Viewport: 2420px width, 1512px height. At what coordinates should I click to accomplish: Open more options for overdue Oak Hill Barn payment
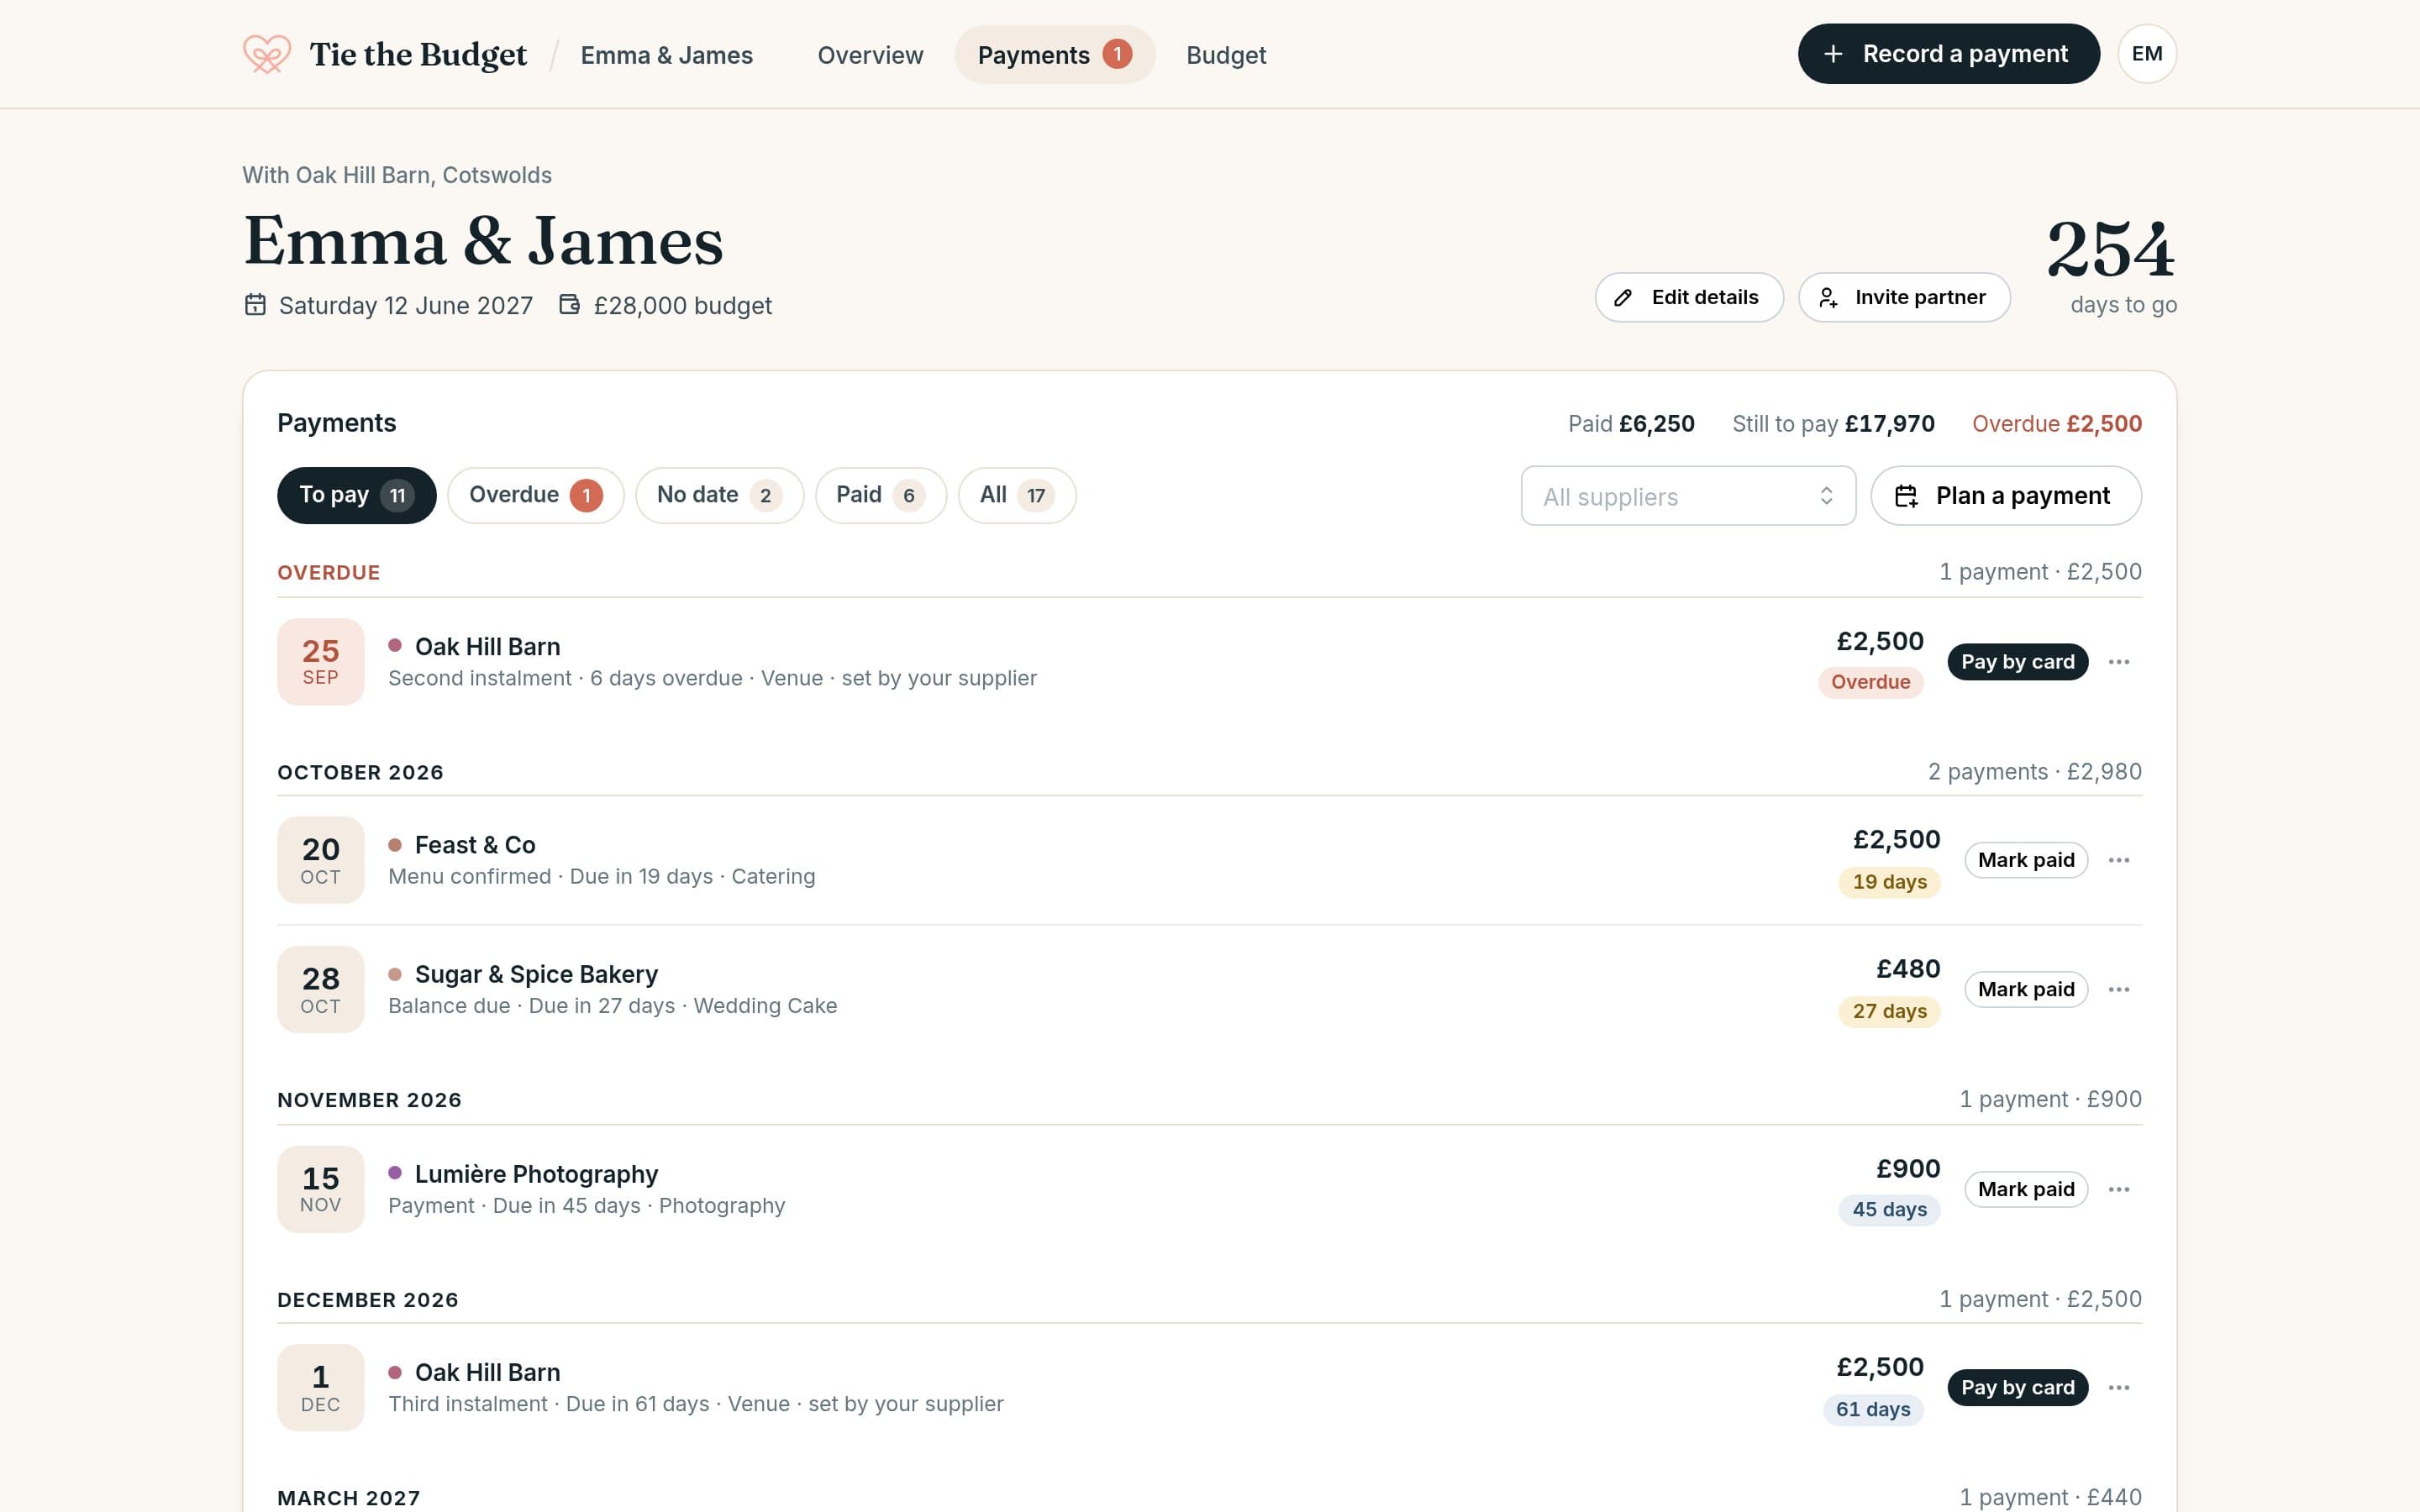coord(2118,662)
